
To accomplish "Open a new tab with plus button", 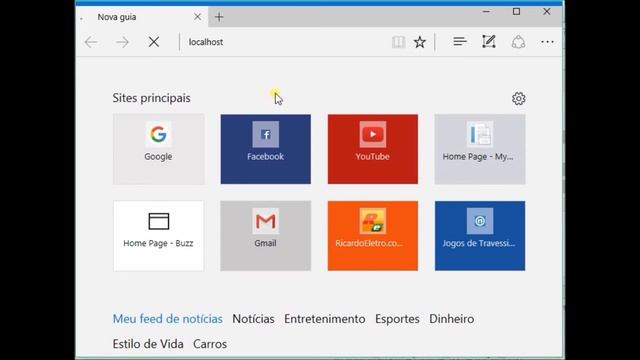I will click(219, 17).
